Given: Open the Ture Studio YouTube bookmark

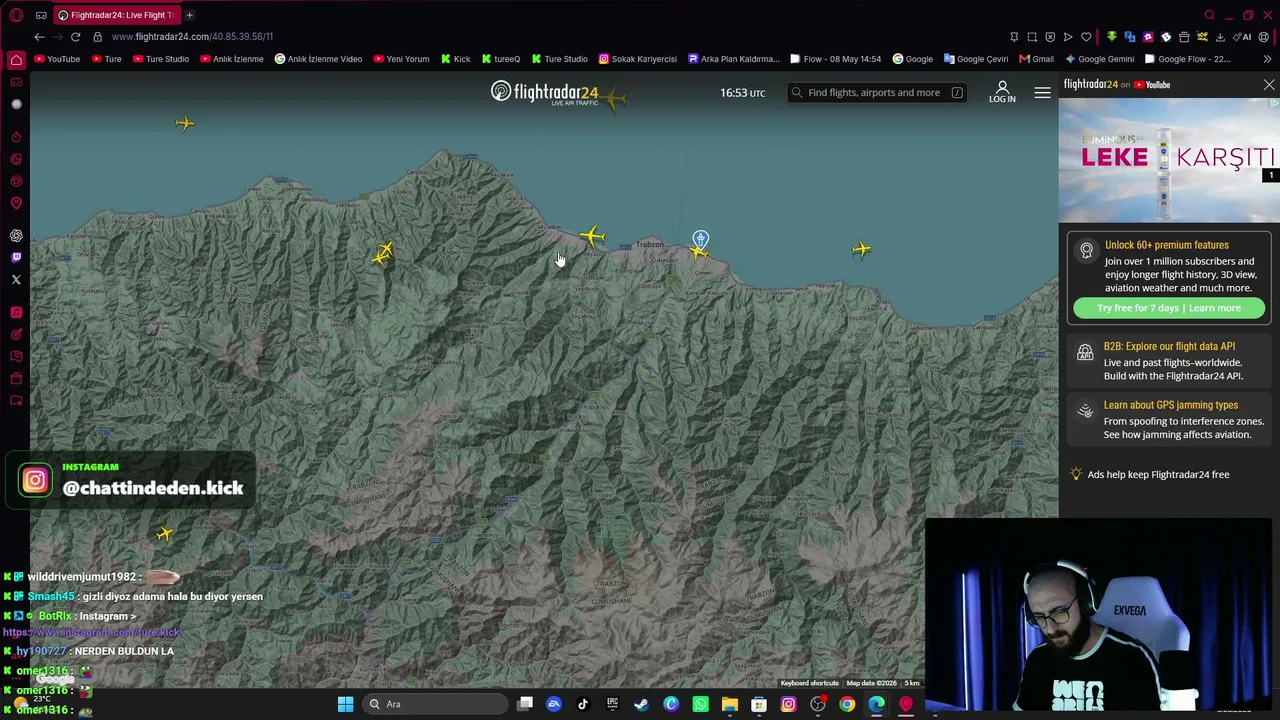Looking at the screenshot, I should (x=160, y=59).
